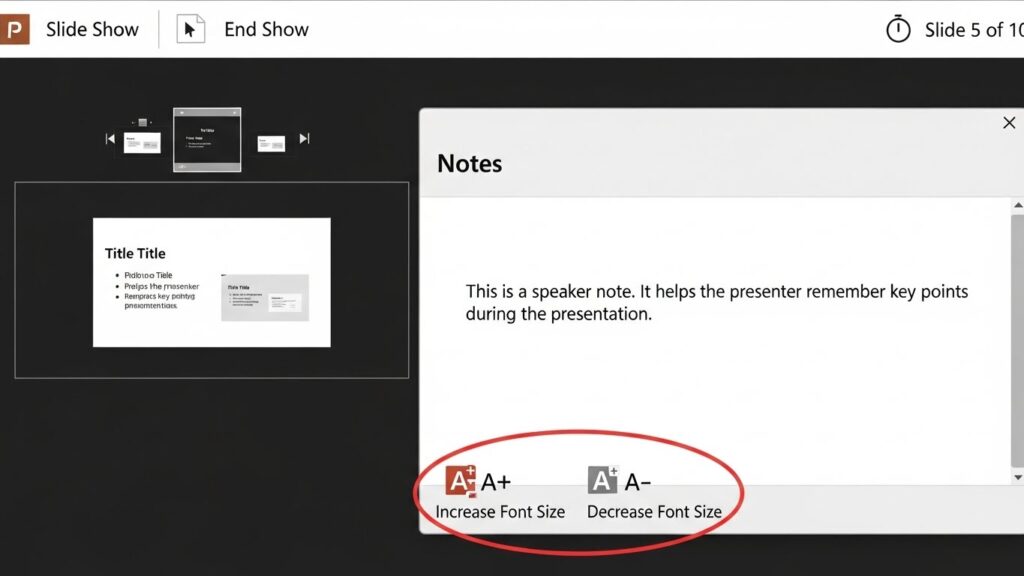Close the Notes panel
This screenshot has width=1024, height=576.
coord(1009,123)
